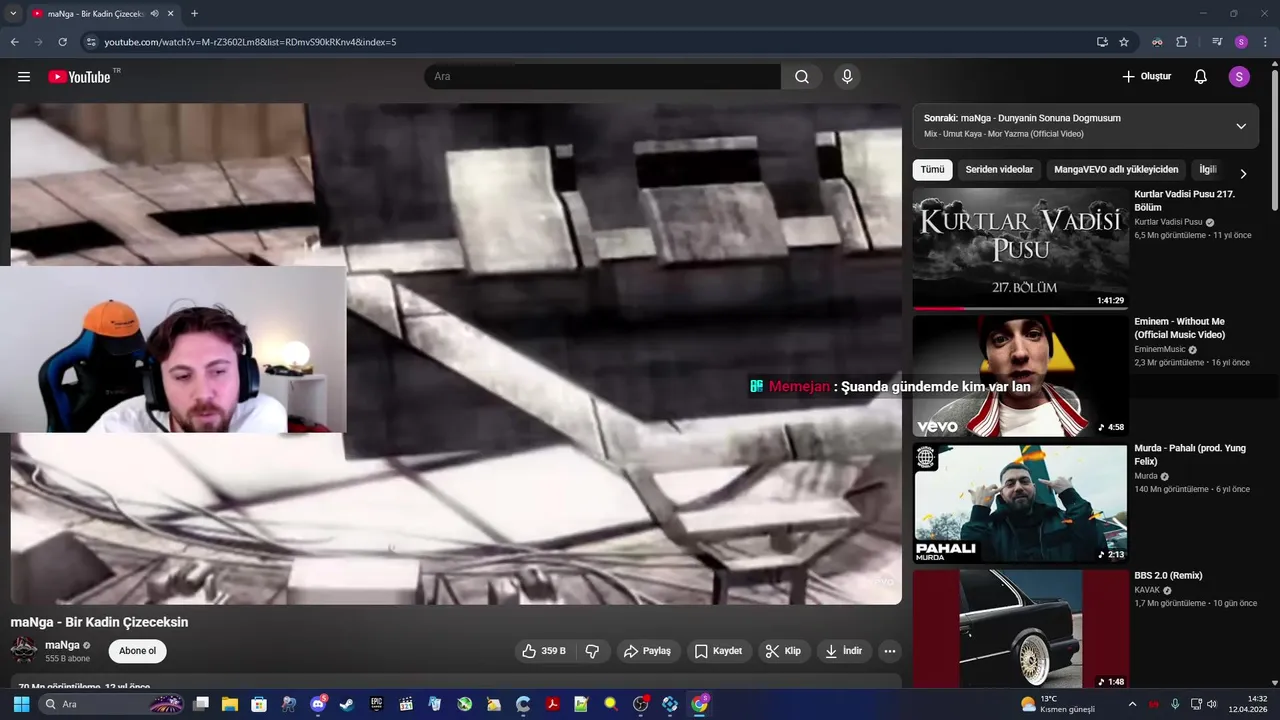Show hidden system tray icons
Image resolution: width=1280 pixels, height=720 pixels.
tap(1132, 704)
